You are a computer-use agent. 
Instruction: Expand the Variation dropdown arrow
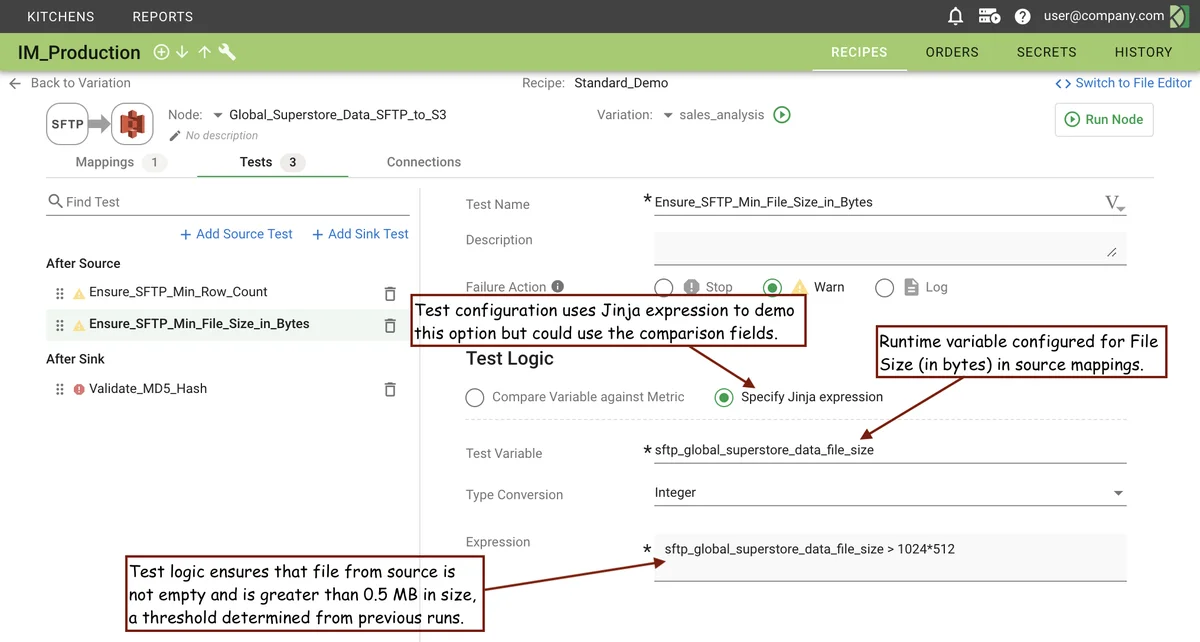point(668,115)
